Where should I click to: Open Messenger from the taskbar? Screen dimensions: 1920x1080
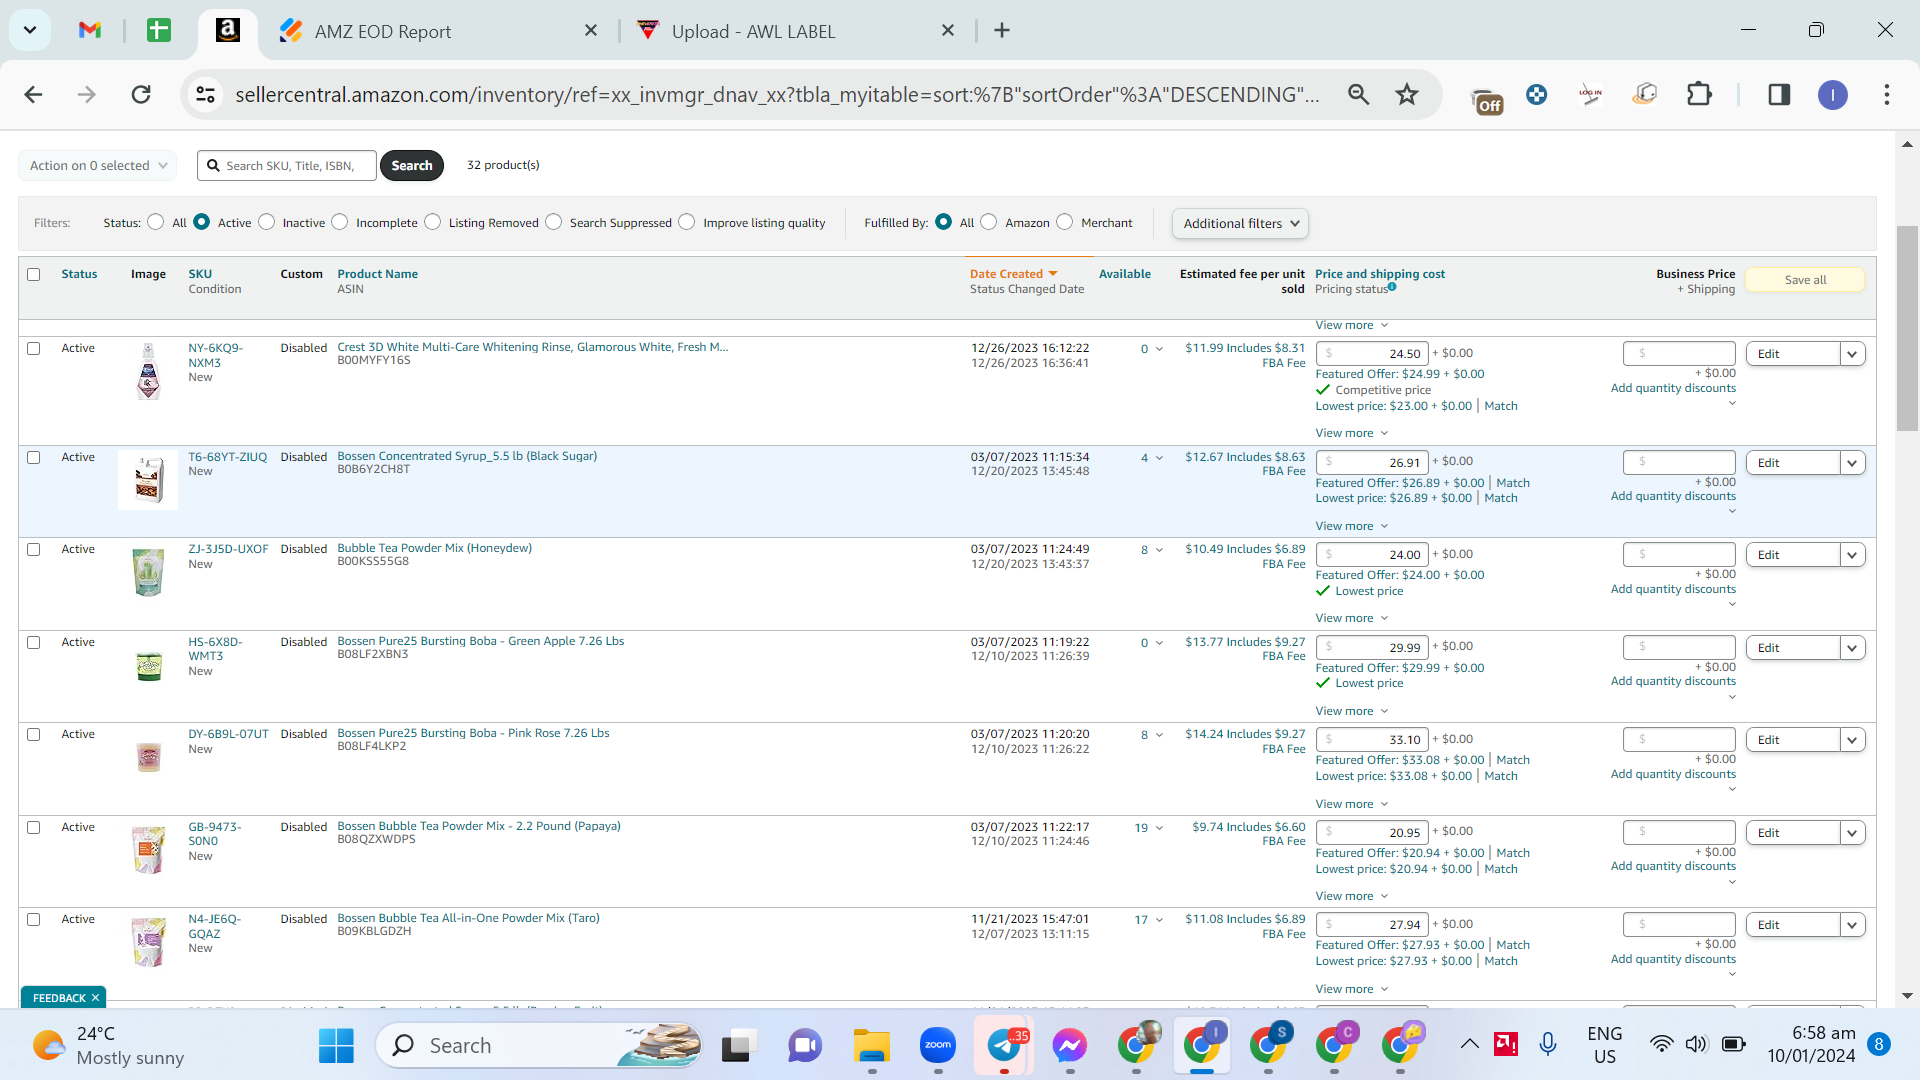coord(1069,1045)
